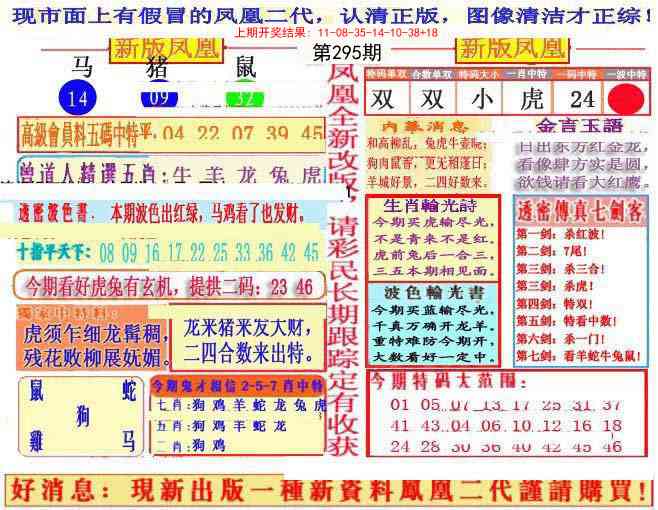The height and width of the screenshot is (510, 658).
Task: Open the 波色输光书 box title
Action: (x=425, y=292)
